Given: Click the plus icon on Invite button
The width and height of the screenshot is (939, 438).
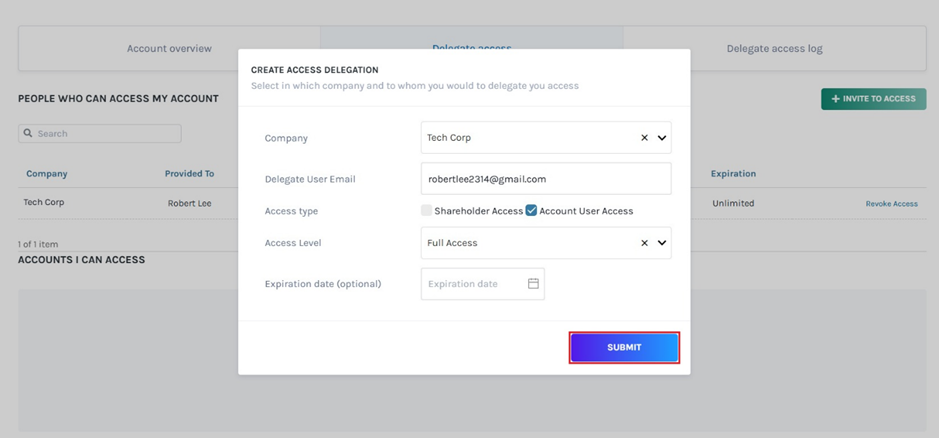Looking at the screenshot, I should (835, 99).
